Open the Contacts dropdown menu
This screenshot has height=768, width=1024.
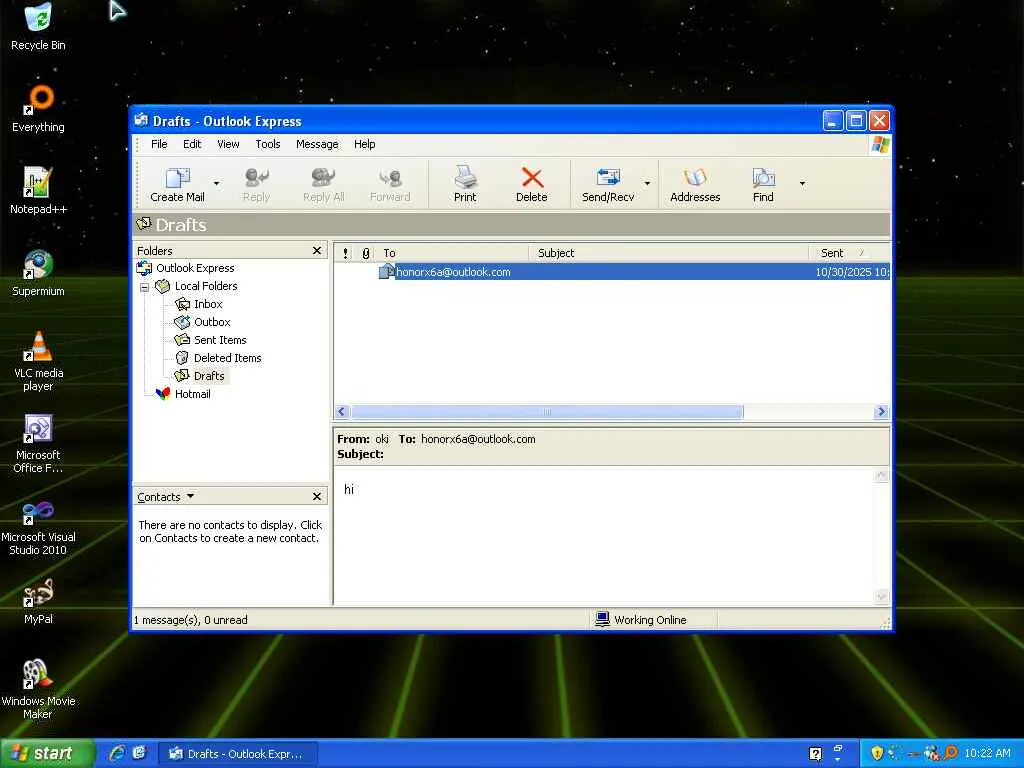point(166,497)
